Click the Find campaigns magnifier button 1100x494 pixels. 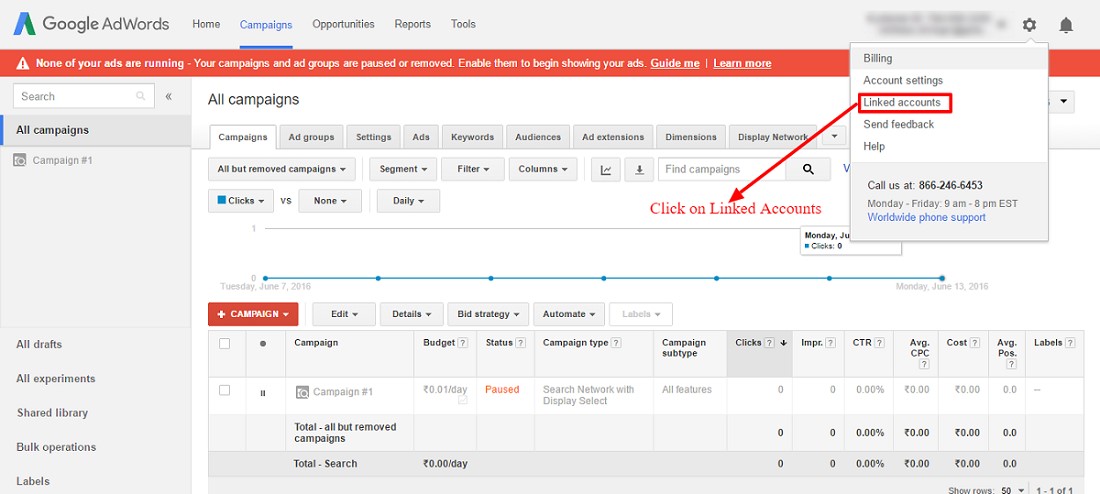pyautogui.click(x=808, y=169)
